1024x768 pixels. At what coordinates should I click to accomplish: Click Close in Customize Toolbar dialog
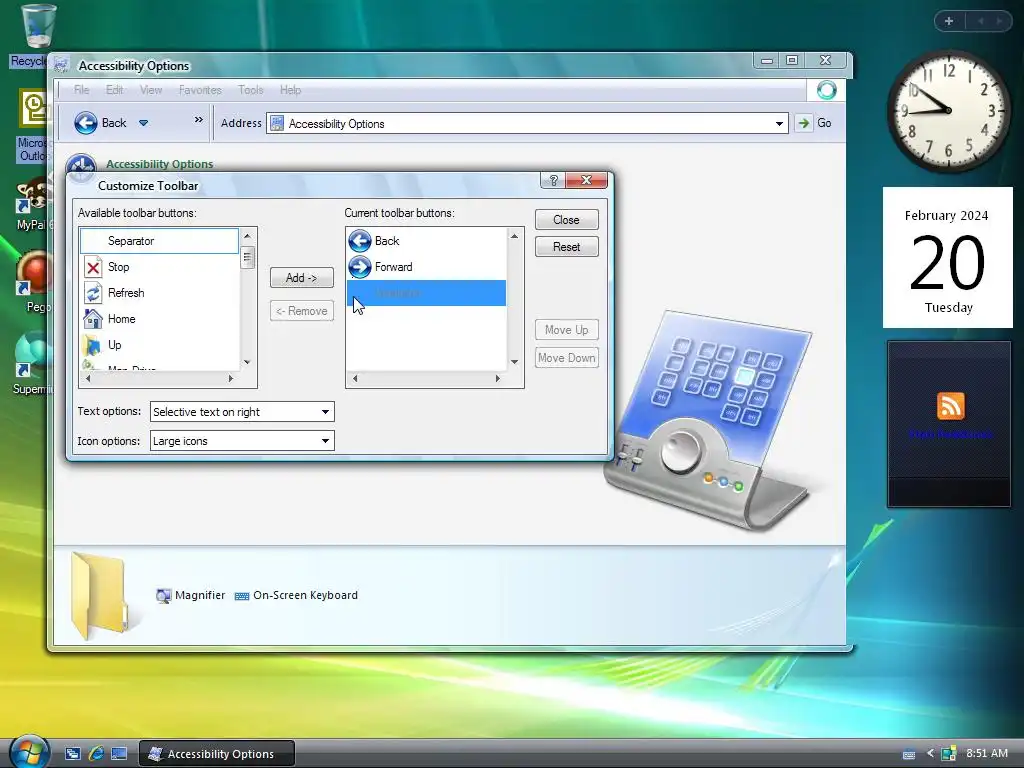coord(566,219)
